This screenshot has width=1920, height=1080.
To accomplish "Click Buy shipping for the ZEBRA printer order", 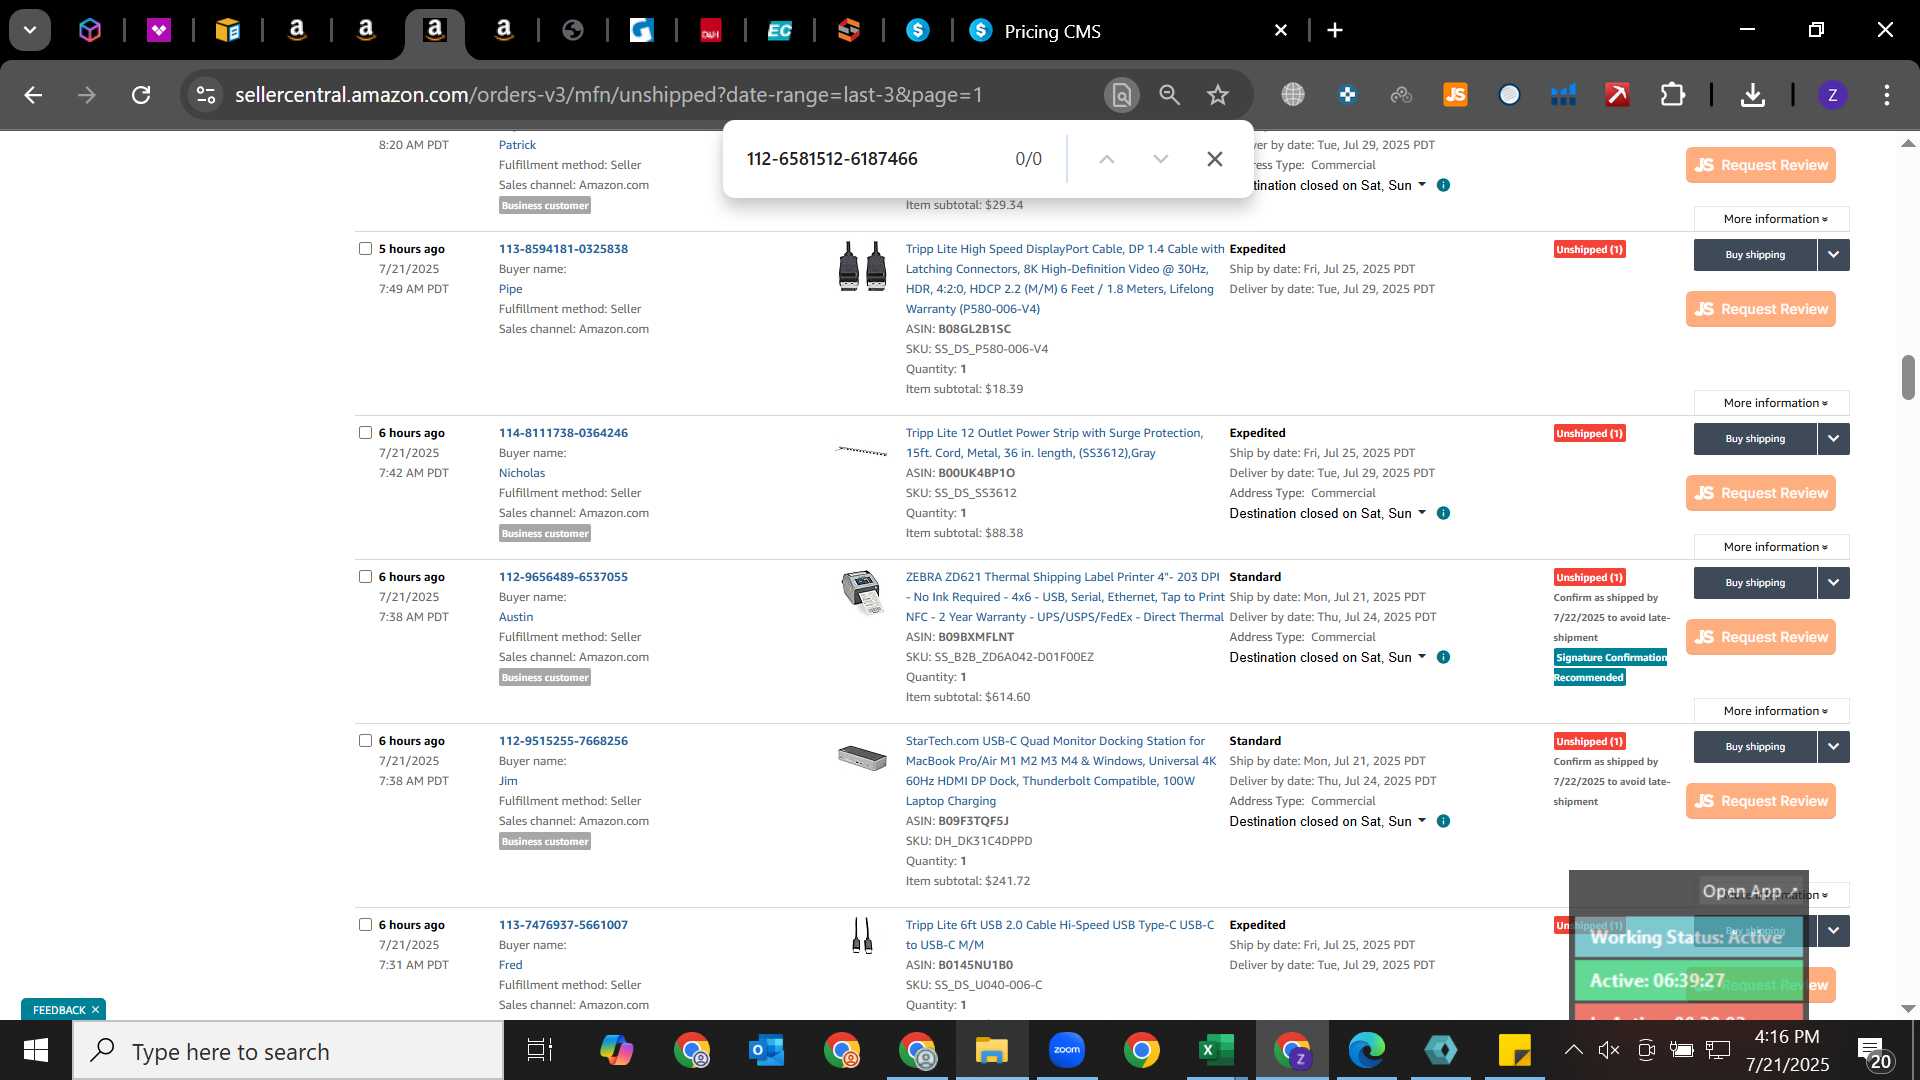I will click(x=1754, y=583).
